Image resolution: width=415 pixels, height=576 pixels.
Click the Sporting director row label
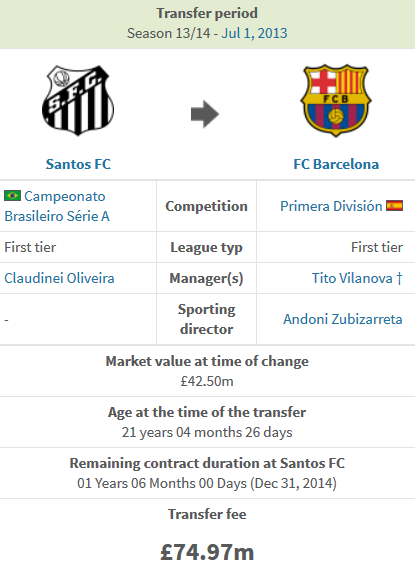click(206, 319)
